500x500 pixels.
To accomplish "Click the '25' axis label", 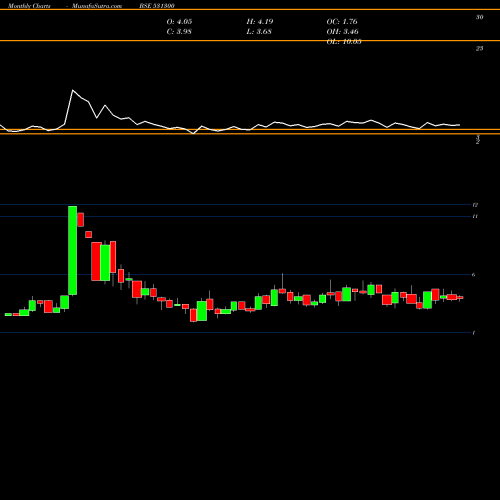I will pos(479,49).
